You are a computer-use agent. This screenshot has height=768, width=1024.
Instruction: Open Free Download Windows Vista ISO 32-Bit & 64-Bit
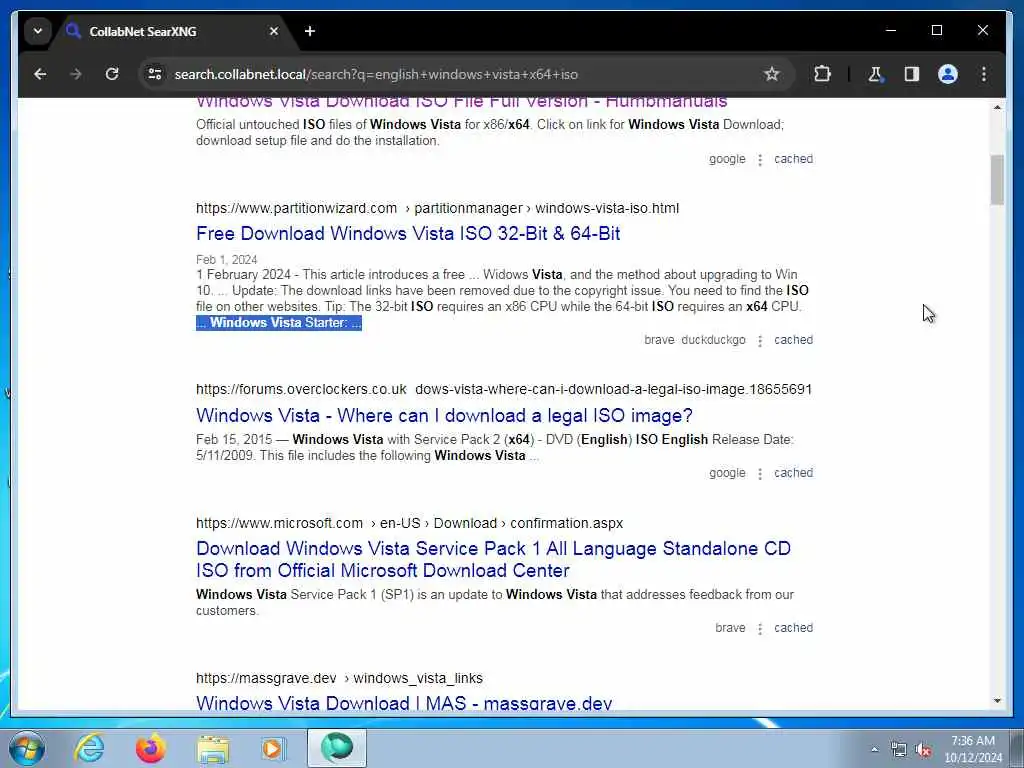[x=408, y=234]
